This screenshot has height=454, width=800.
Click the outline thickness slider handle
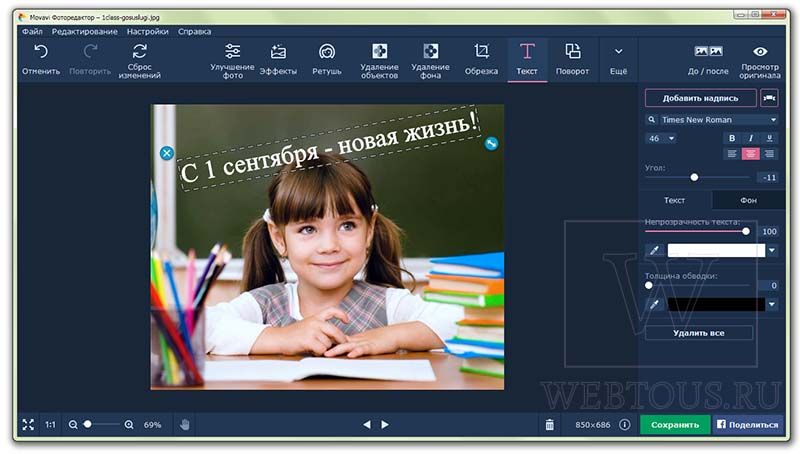pos(648,285)
